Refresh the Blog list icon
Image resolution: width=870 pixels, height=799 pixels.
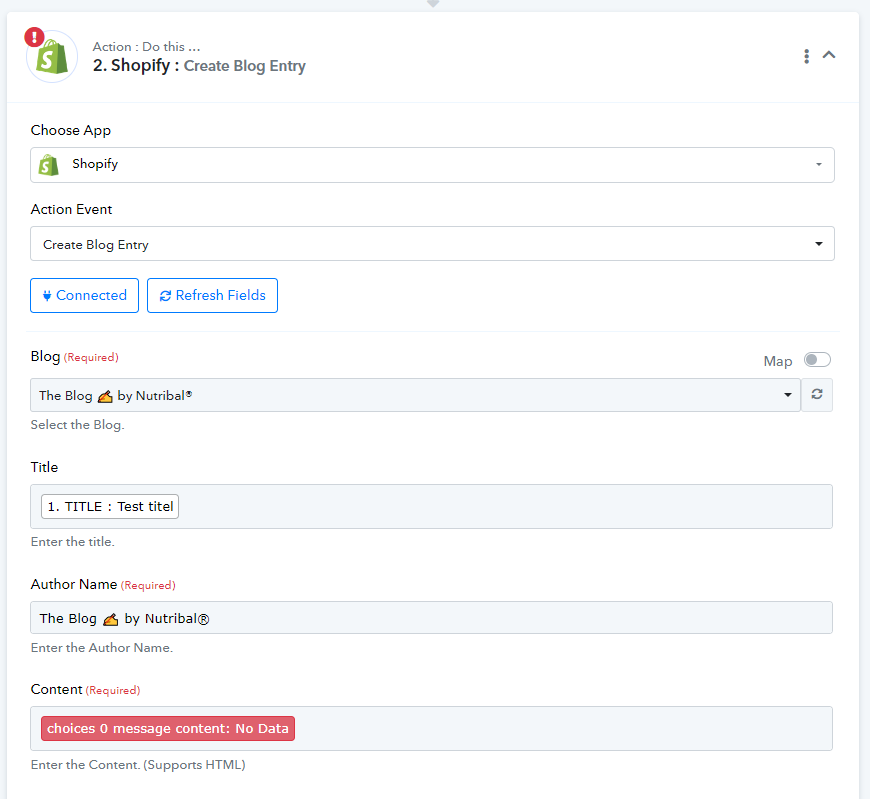tap(817, 395)
